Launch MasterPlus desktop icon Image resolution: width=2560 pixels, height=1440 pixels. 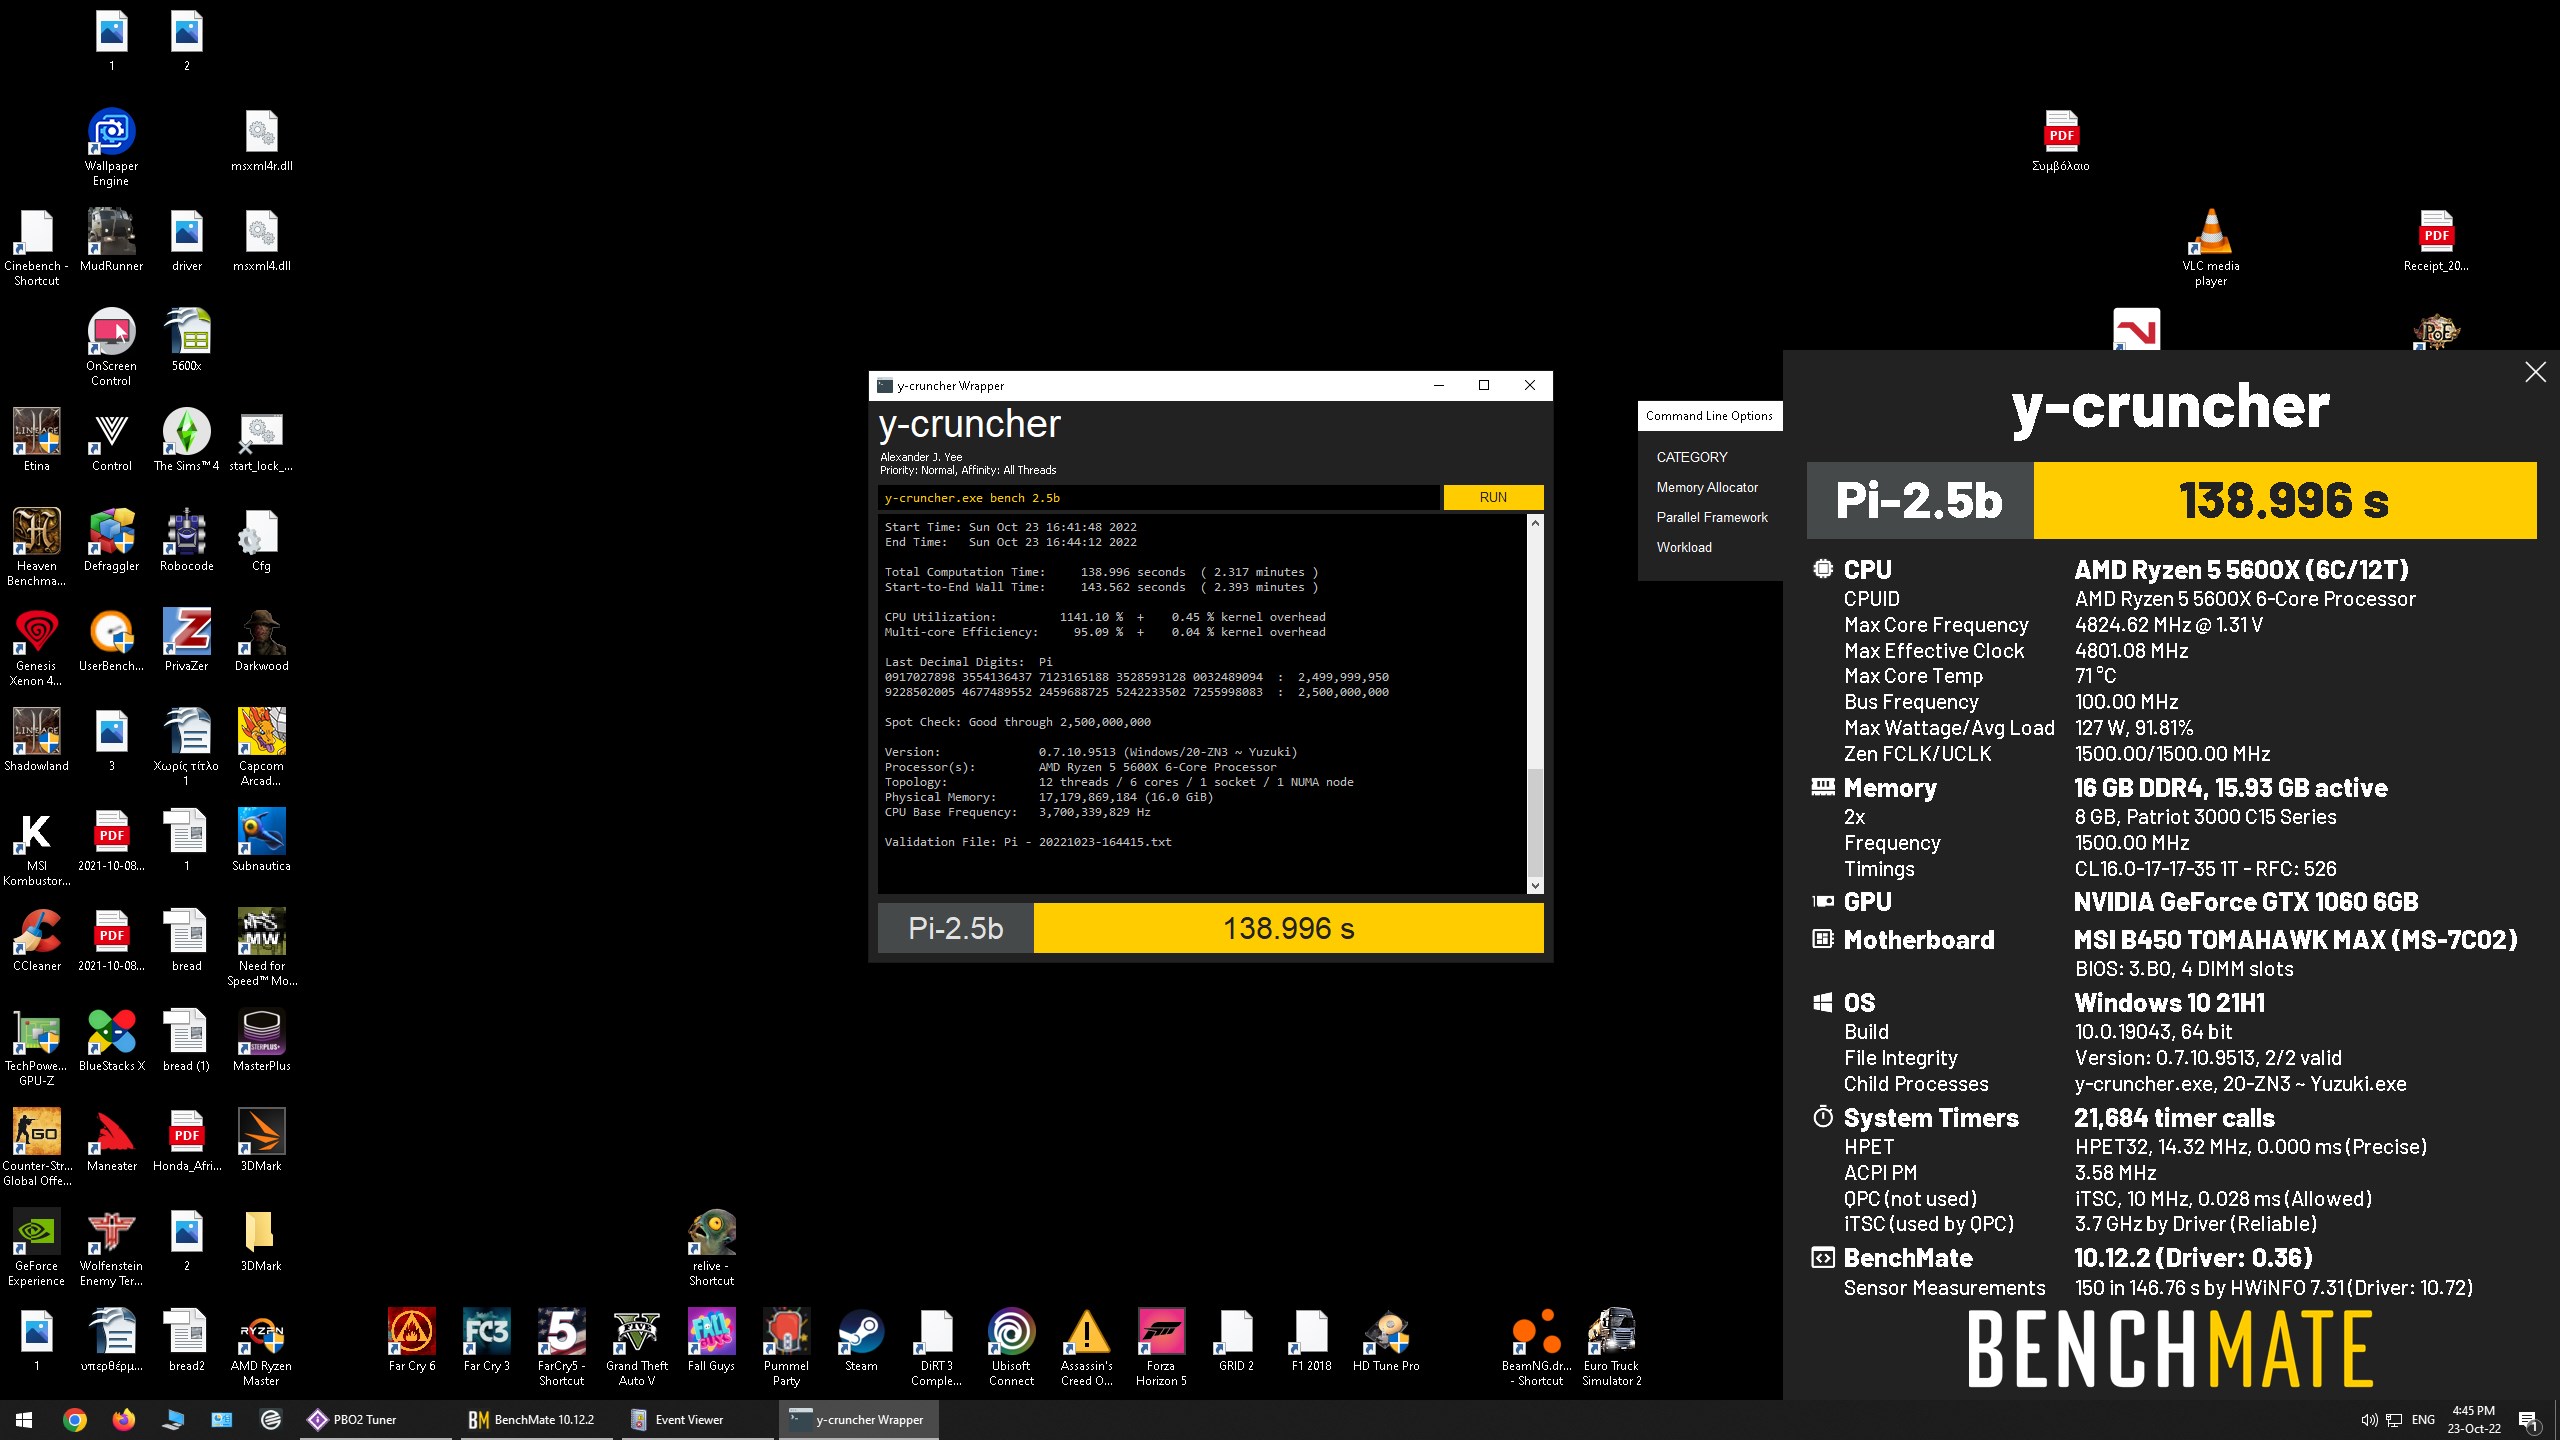pos(261,1040)
